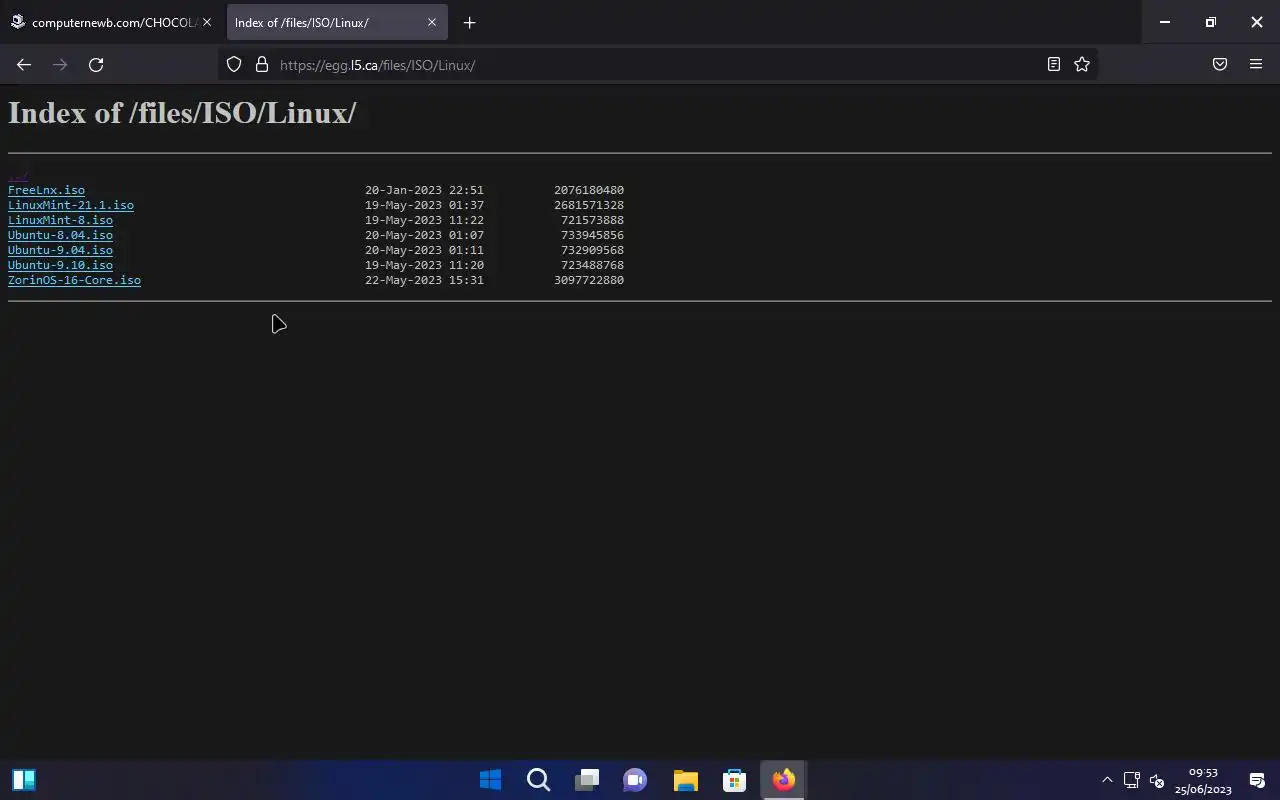Open a new browser tab
Viewport: 1280px width, 800px height.
469,22
